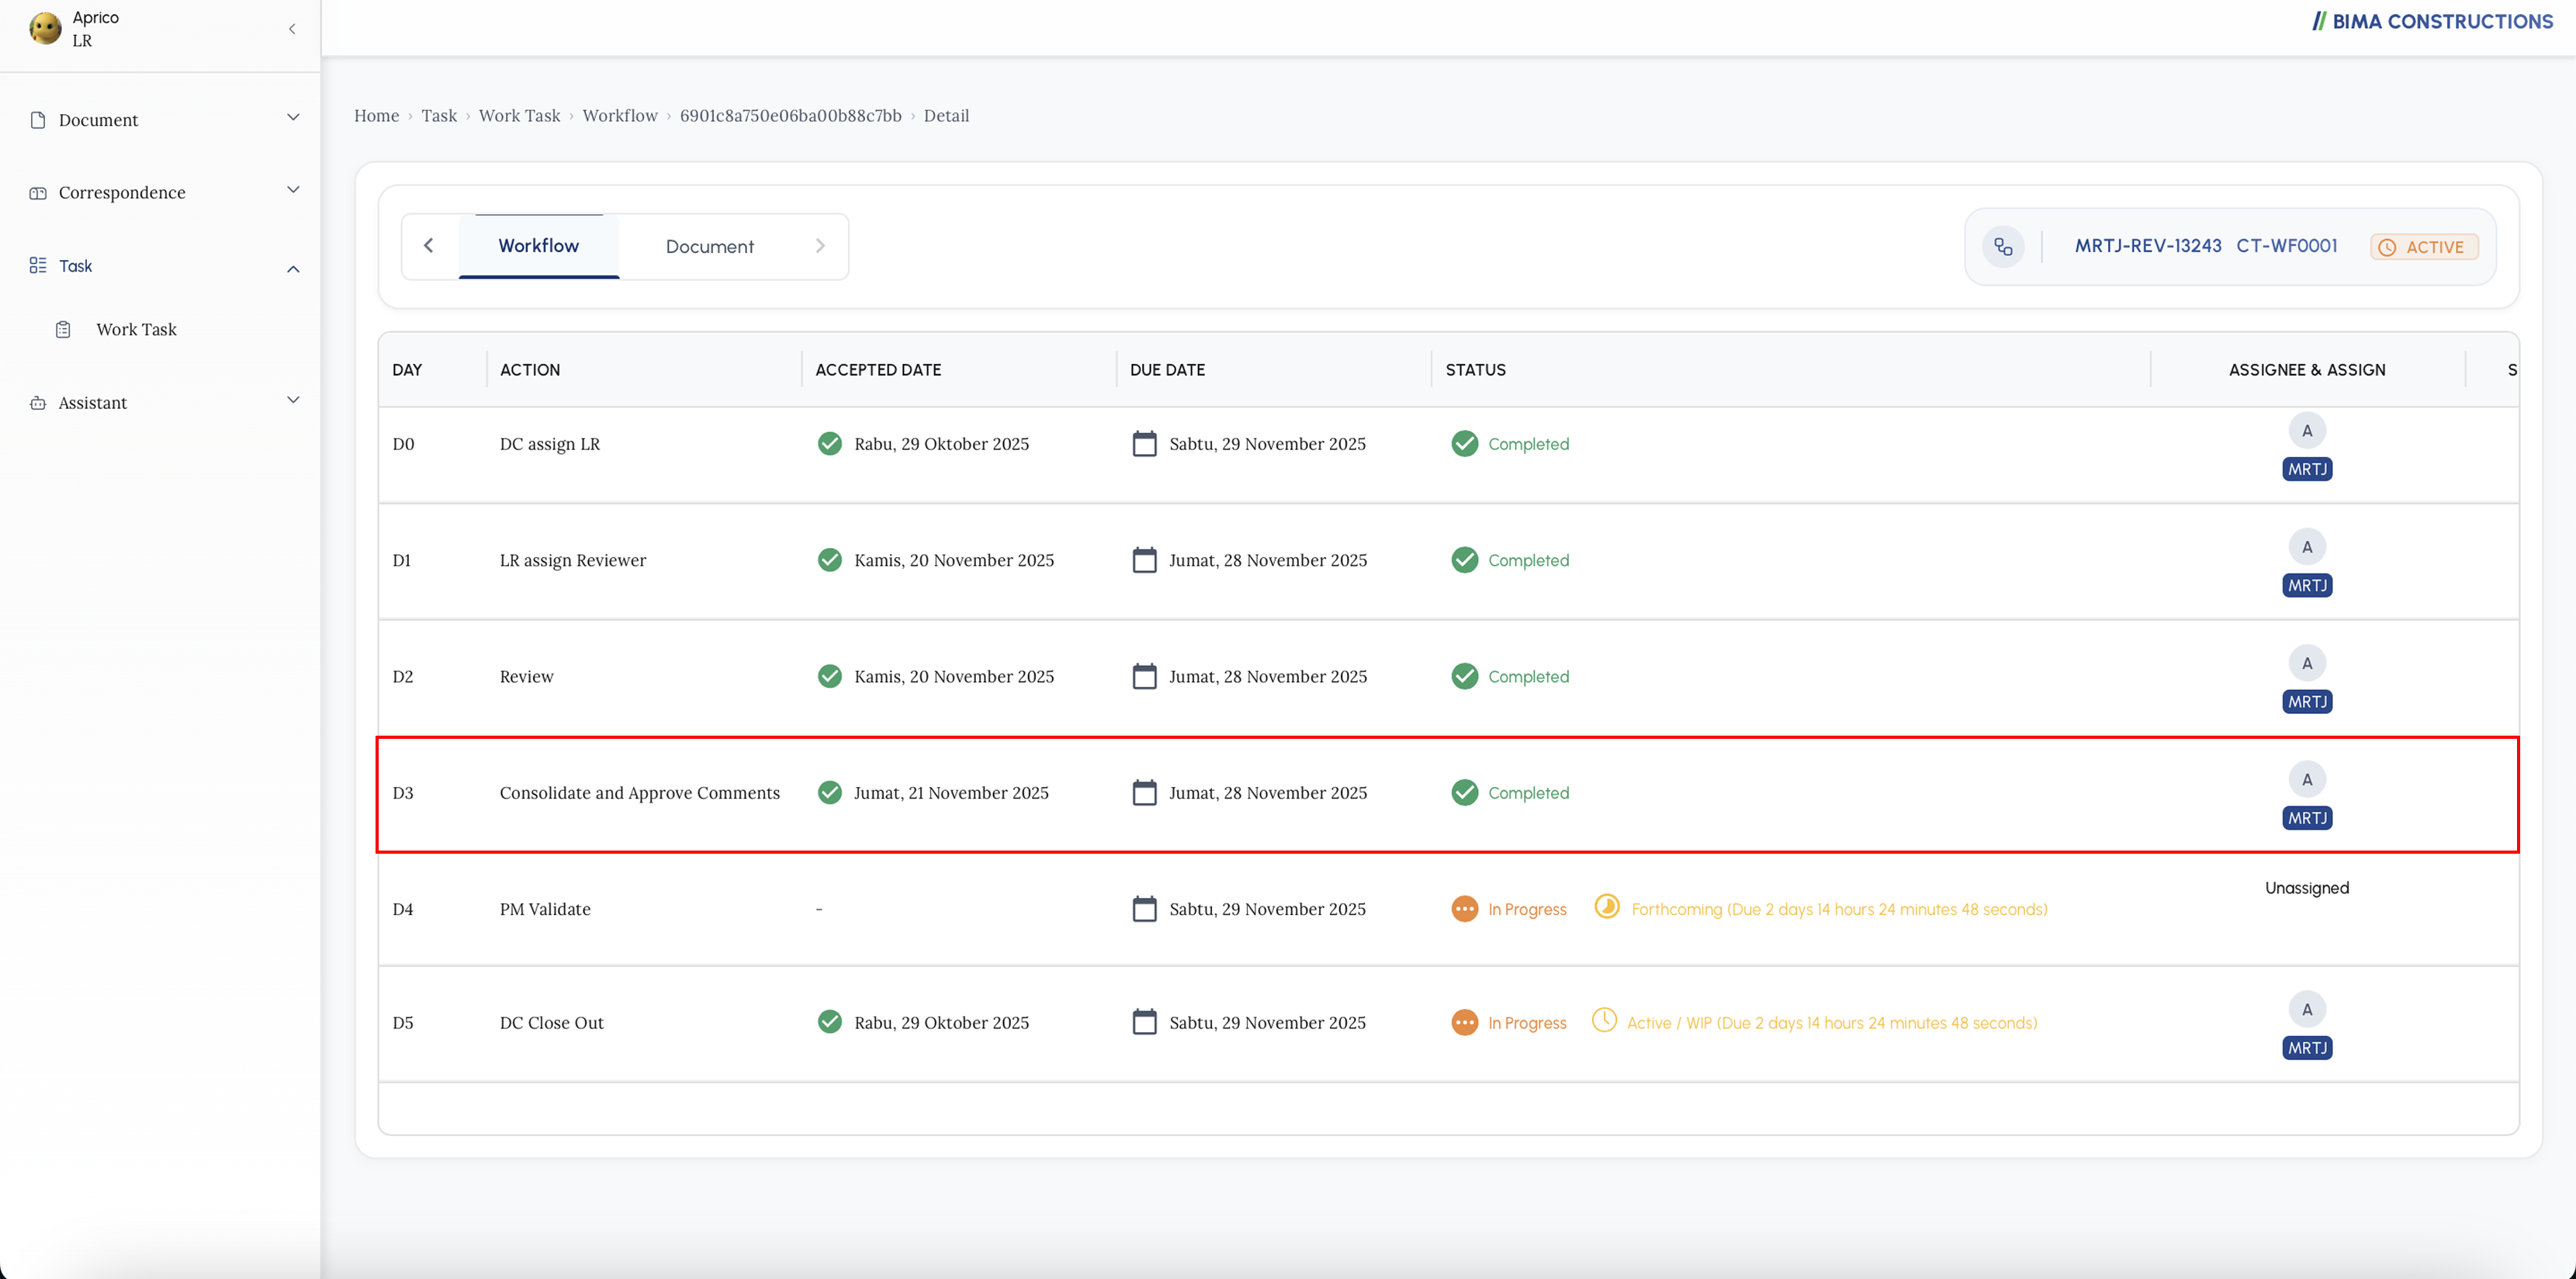This screenshot has height=1279, width=2576.
Task: Switch to the Document tab
Action: pyautogui.click(x=710, y=247)
